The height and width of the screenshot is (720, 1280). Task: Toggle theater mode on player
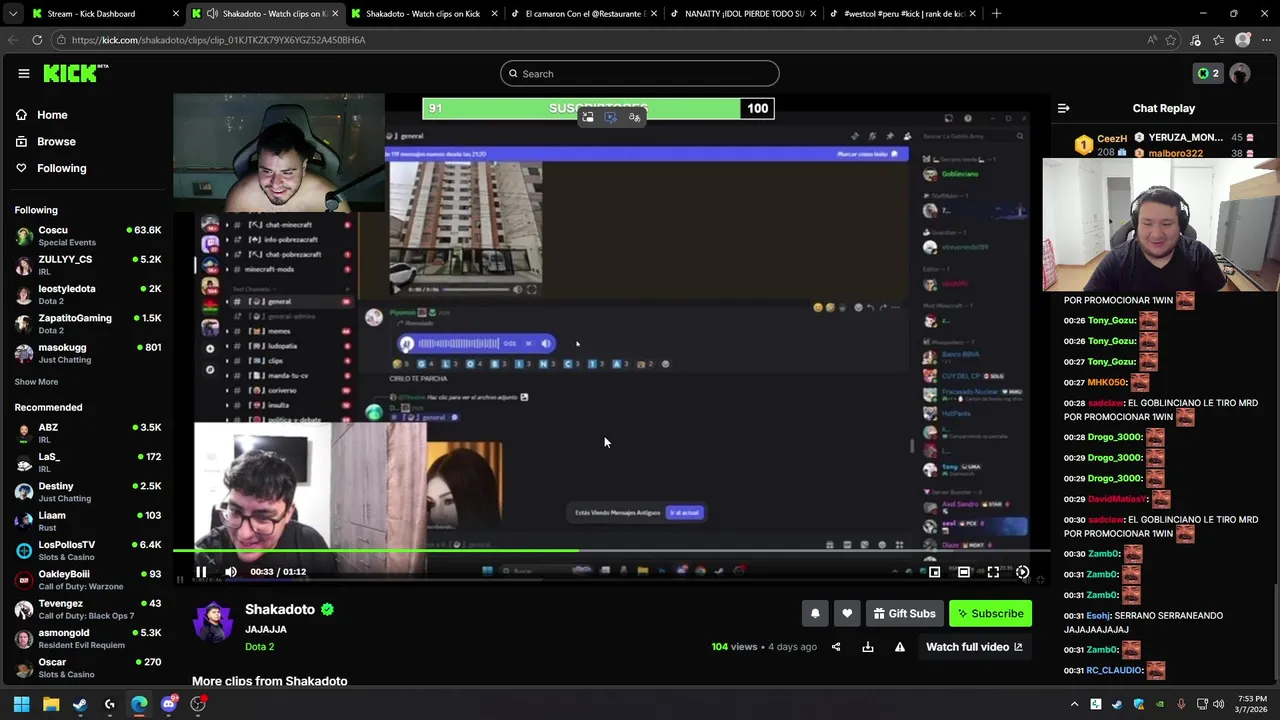pos(963,572)
